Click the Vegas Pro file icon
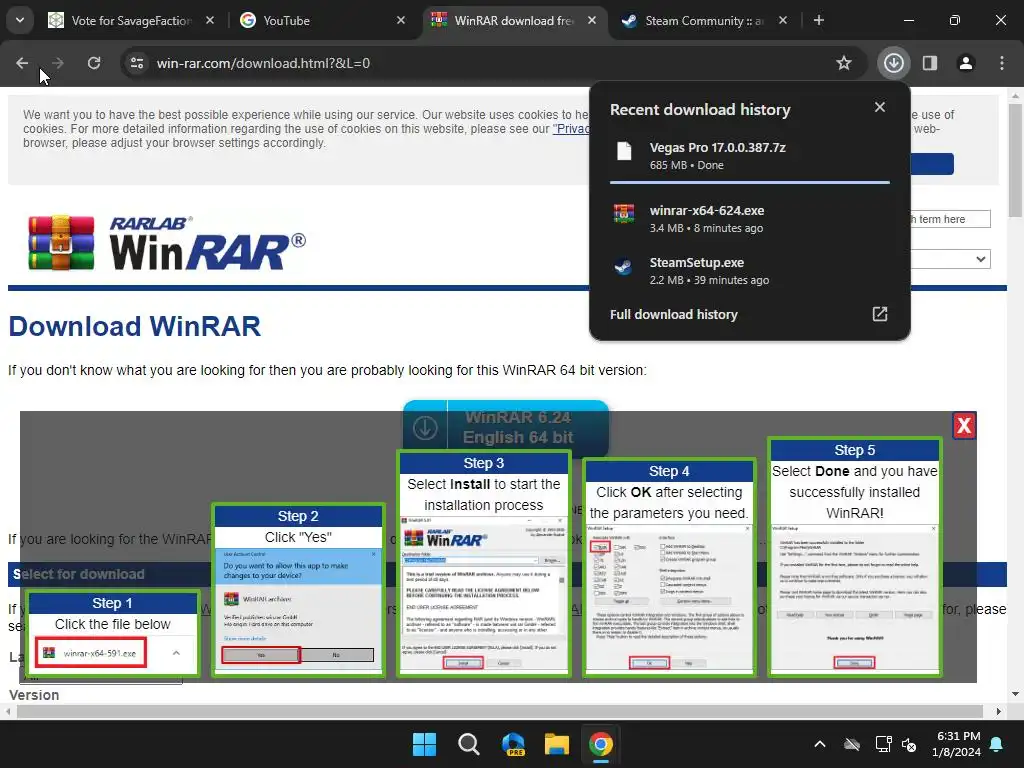This screenshot has height=768, width=1024. 624,152
